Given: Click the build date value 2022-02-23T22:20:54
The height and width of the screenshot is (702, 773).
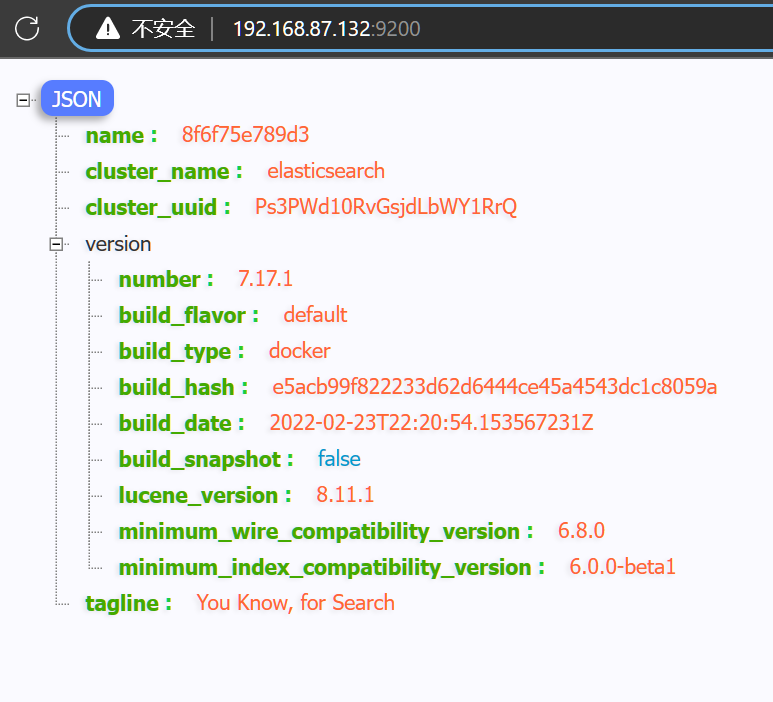Looking at the screenshot, I should [x=431, y=423].
